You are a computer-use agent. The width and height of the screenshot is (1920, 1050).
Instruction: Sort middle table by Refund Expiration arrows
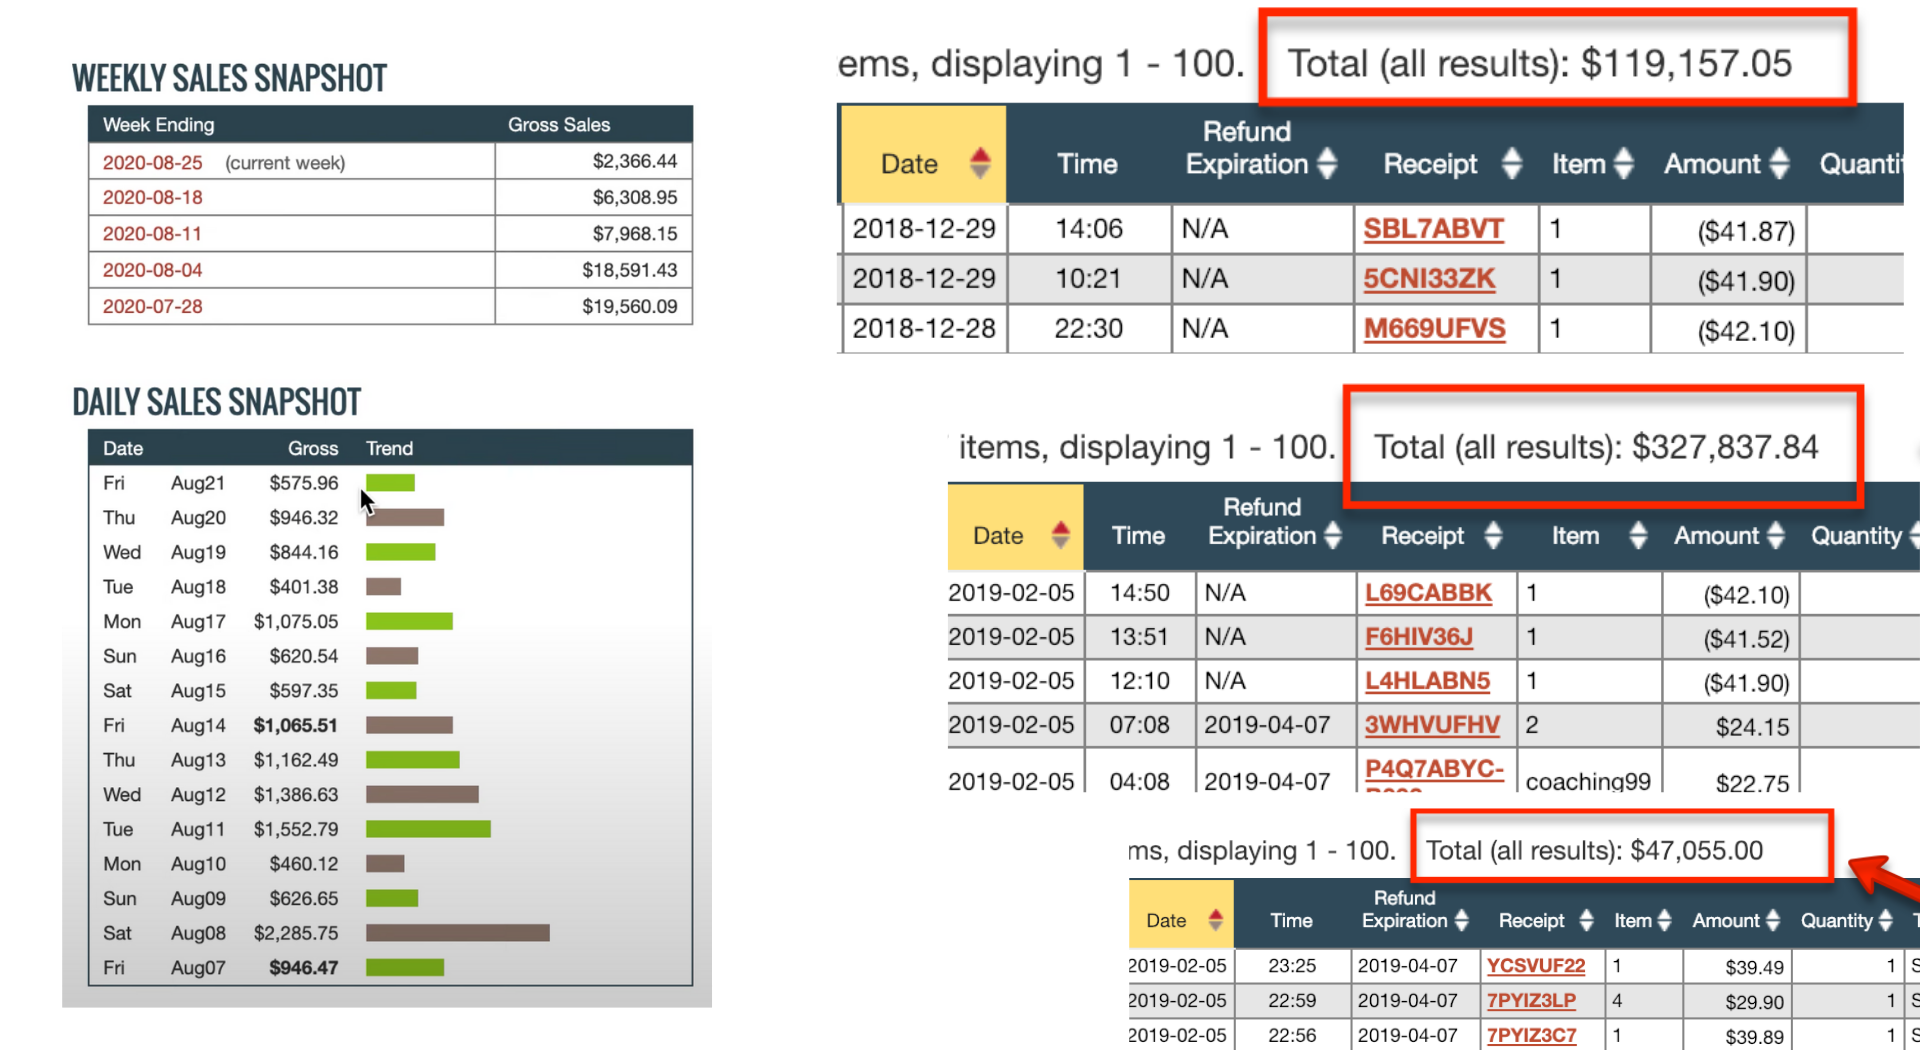pyautogui.click(x=1332, y=535)
